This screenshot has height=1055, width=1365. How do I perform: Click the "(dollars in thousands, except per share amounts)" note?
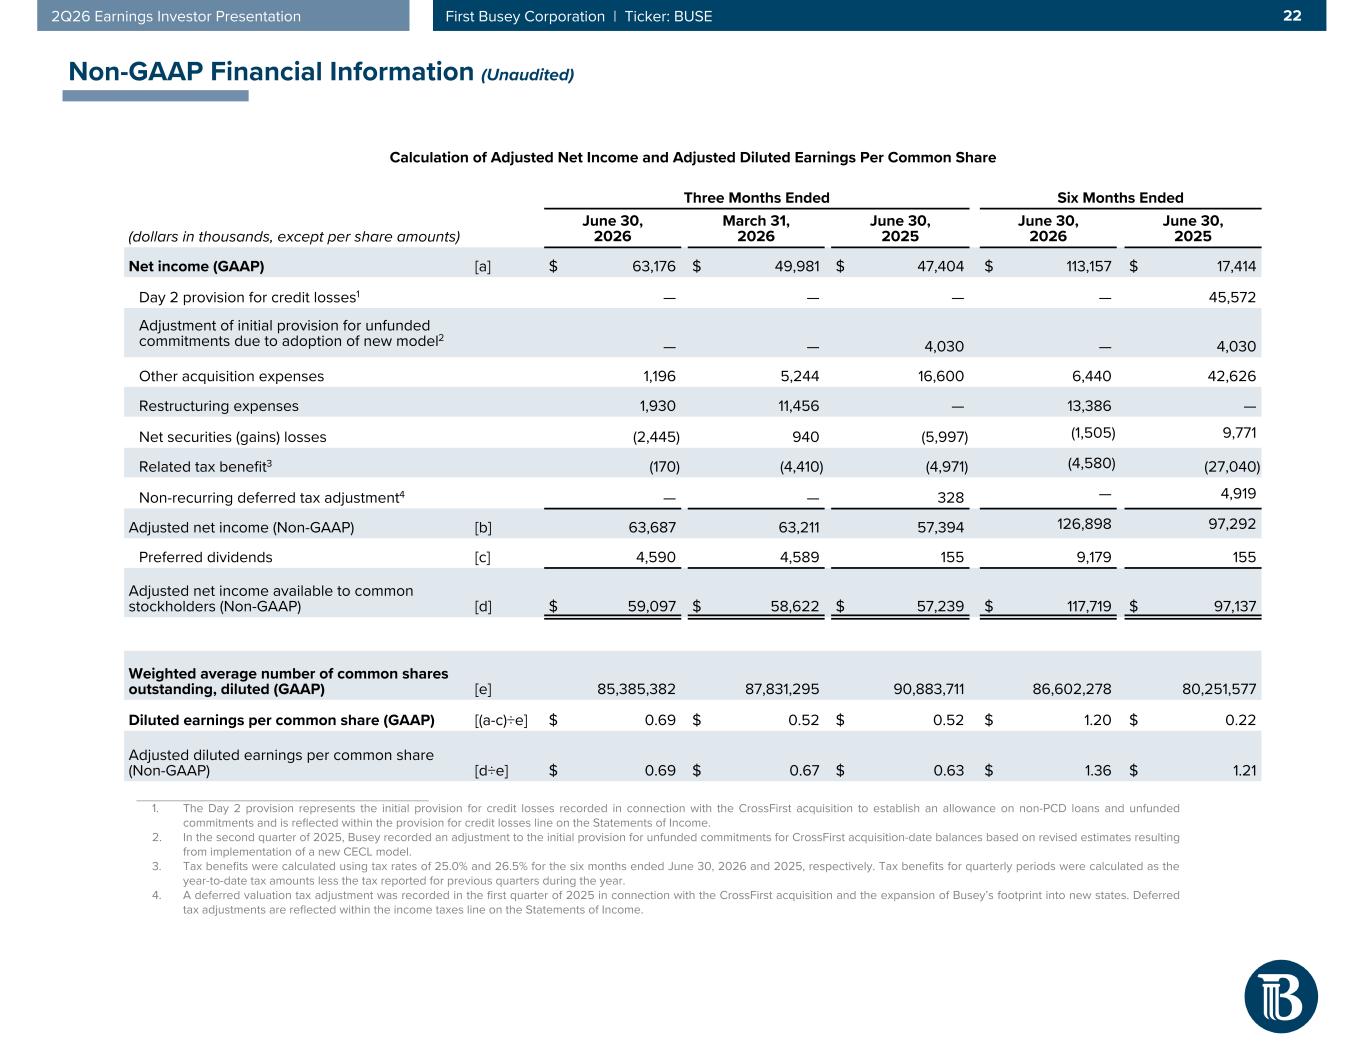point(294,237)
